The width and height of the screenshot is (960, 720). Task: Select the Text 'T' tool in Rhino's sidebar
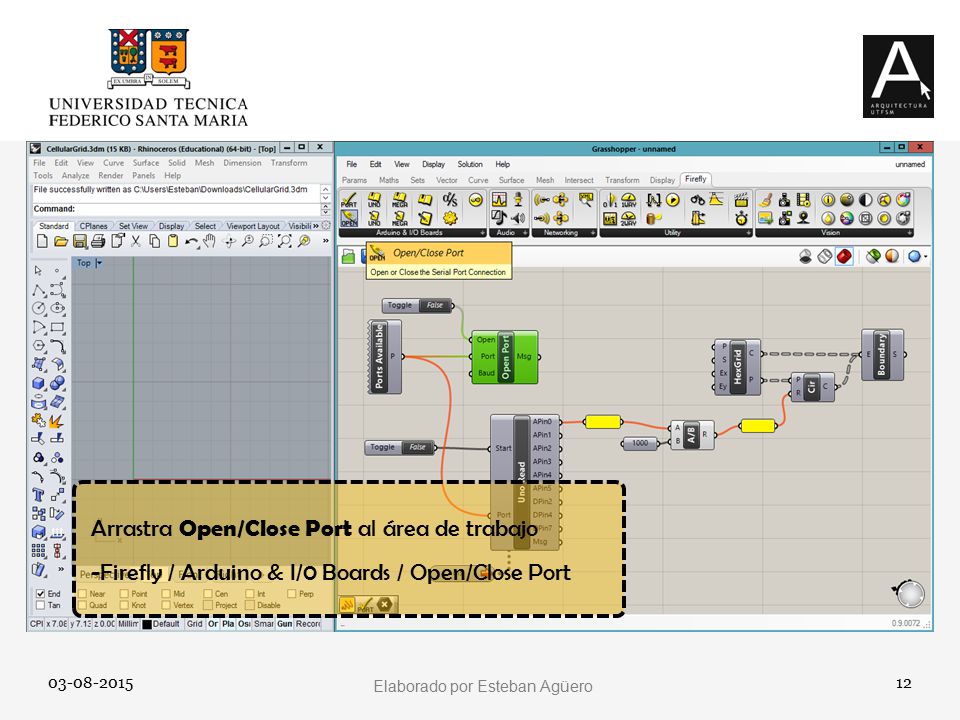(38, 495)
